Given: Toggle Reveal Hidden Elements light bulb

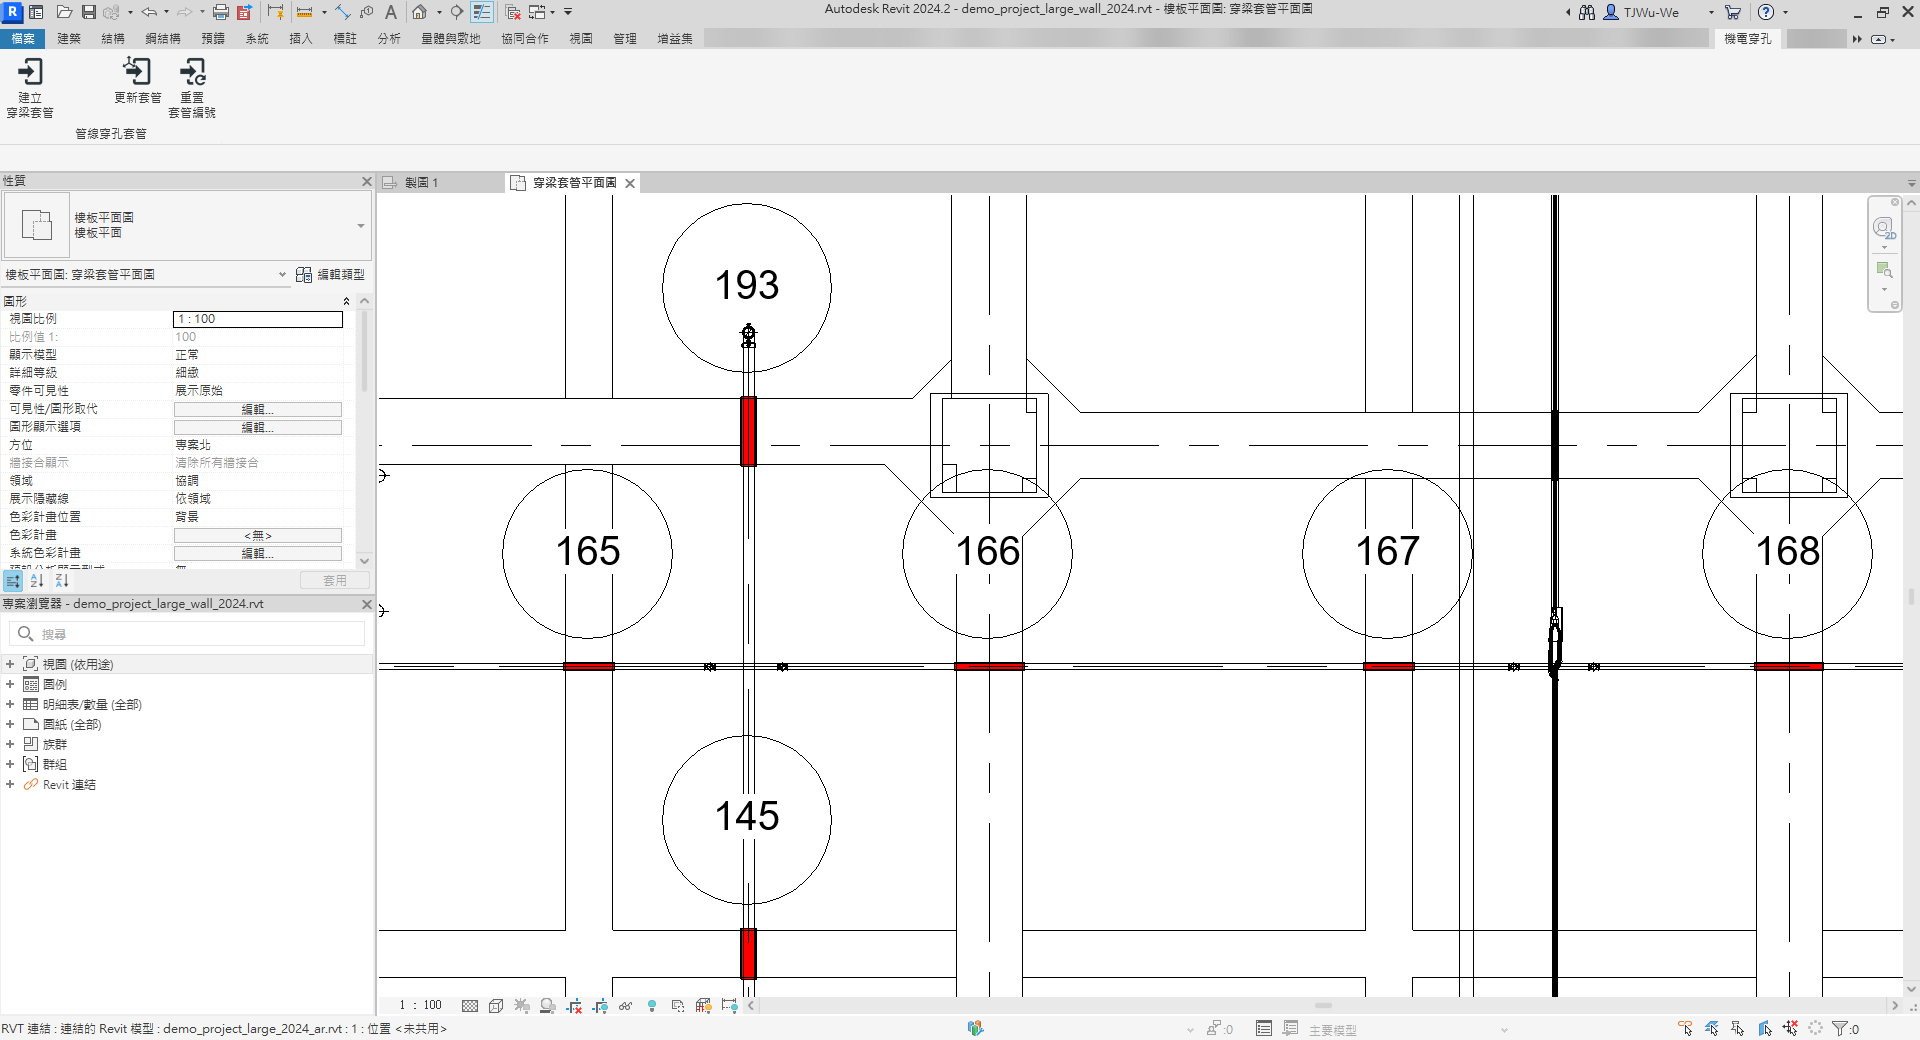Looking at the screenshot, I should 652,1006.
